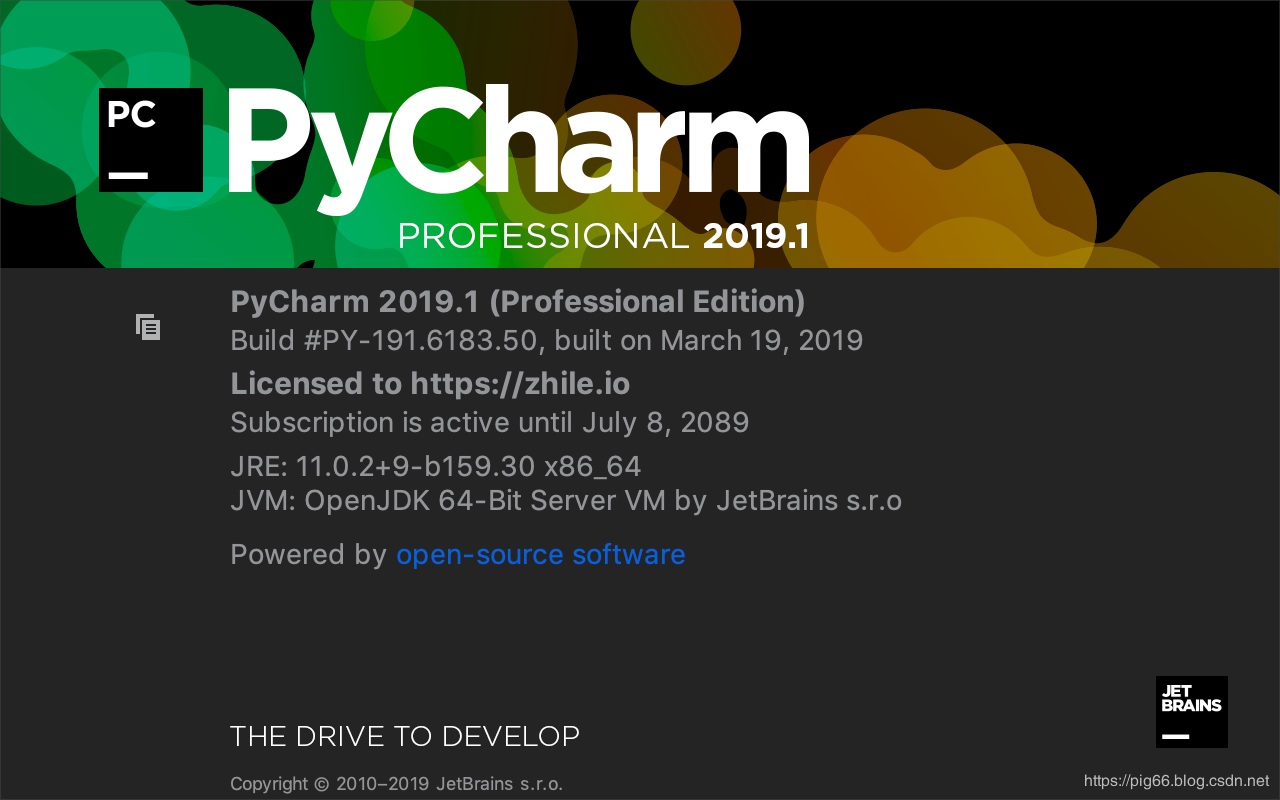Click the copyright line "2010–2019 JetBrains s.r.o."

[x=450, y=784]
